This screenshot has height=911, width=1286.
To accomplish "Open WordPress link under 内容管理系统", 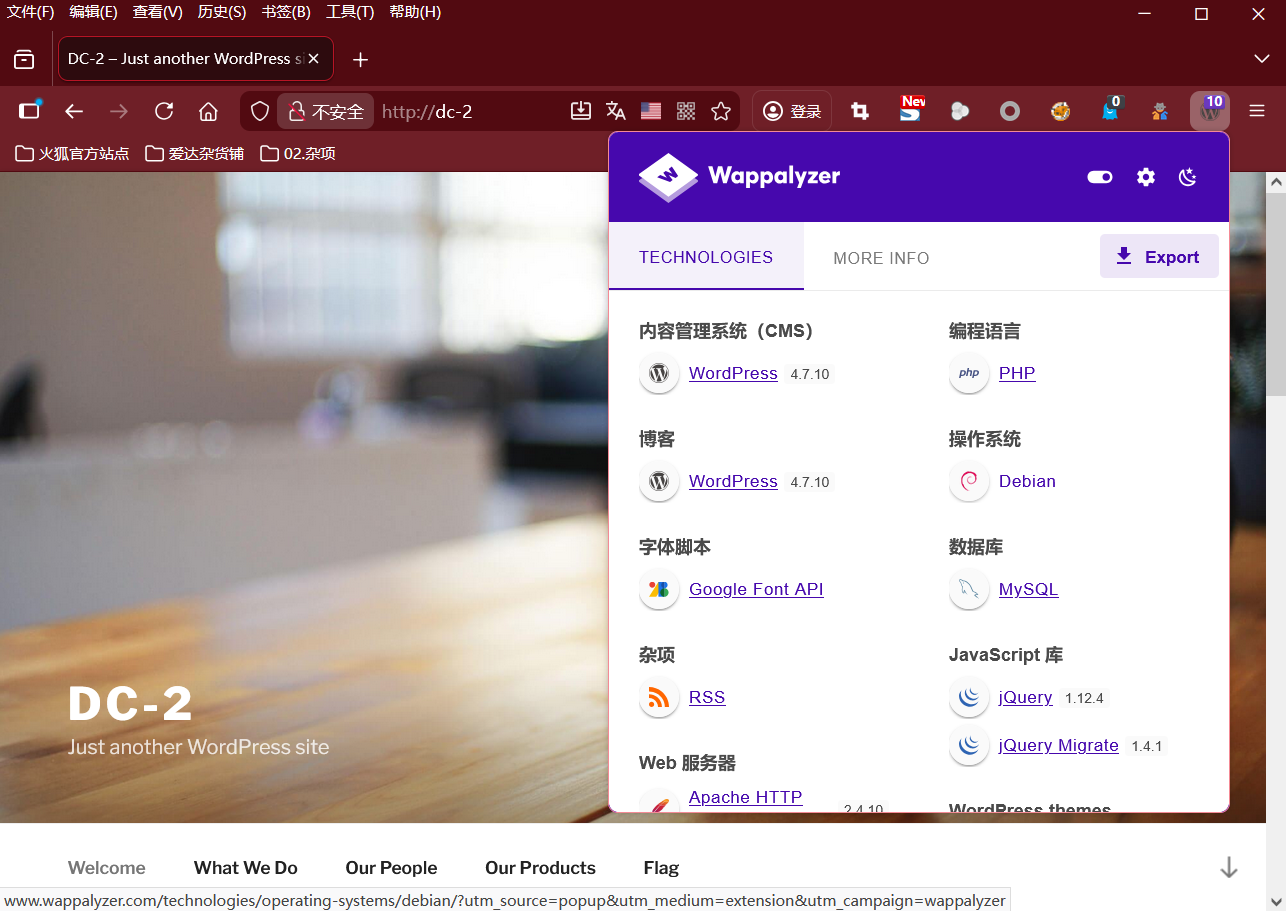I will pyautogui.click(x=733, y=373).
